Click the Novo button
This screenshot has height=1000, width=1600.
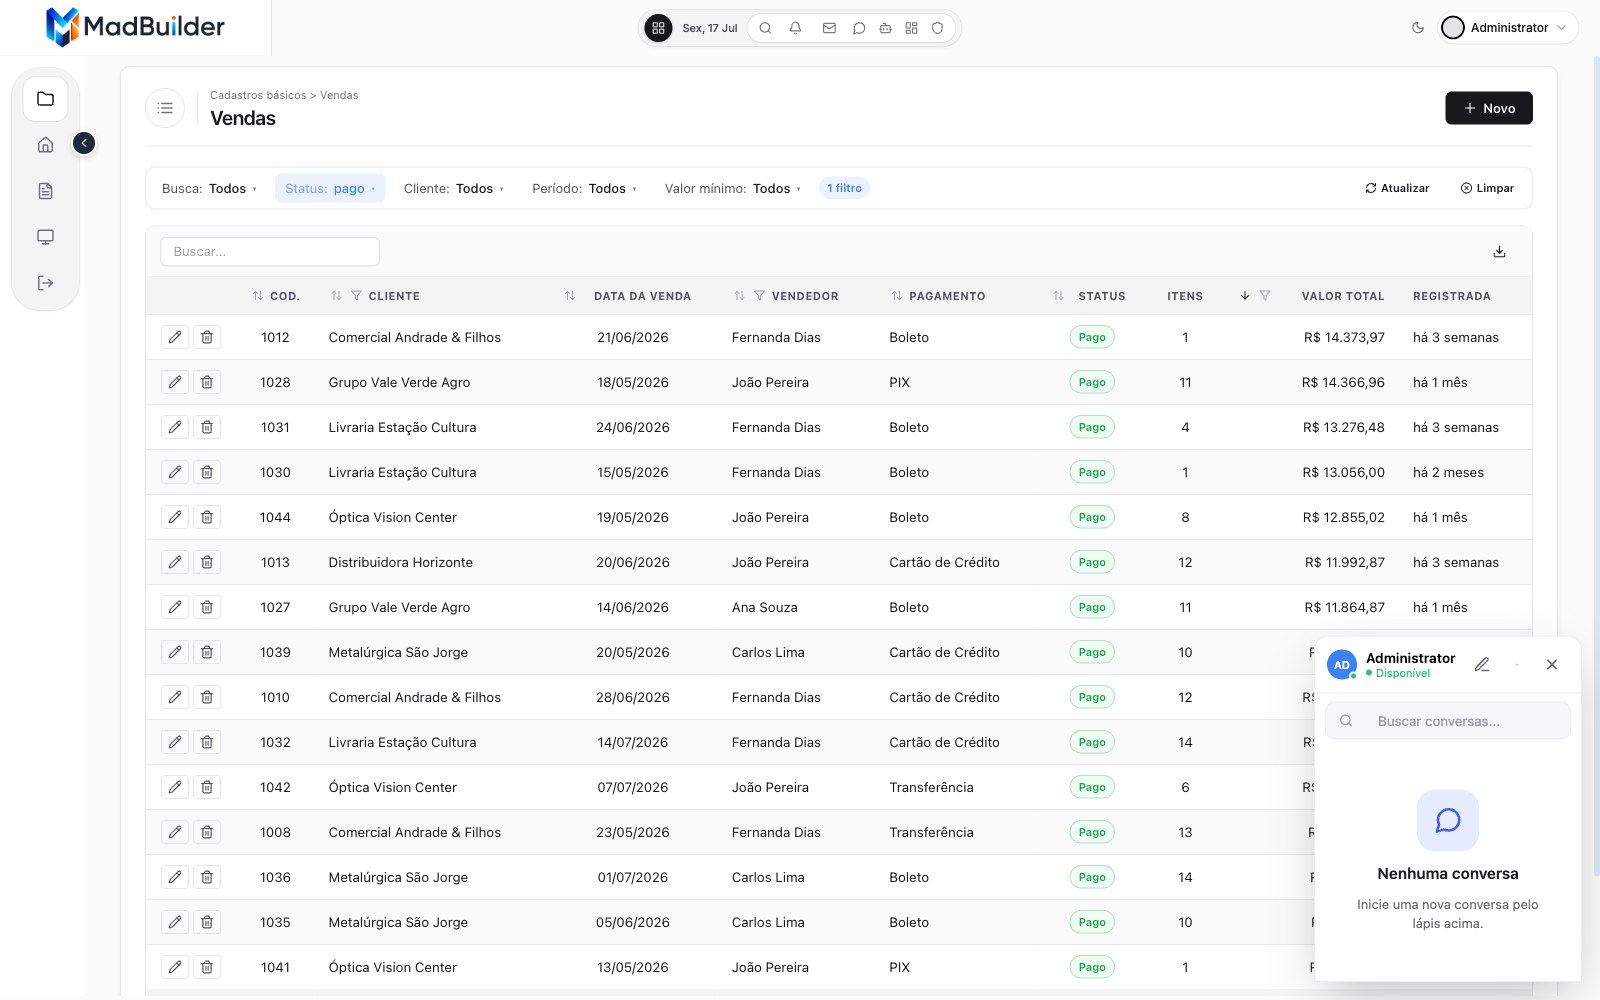[x=1488, y=108]
